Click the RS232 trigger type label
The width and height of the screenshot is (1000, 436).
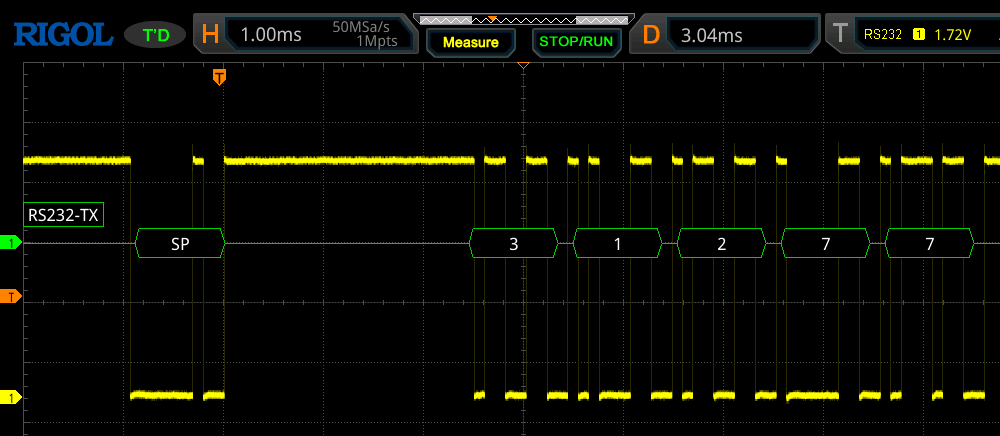pyautogui.click(x=883, y=34)
